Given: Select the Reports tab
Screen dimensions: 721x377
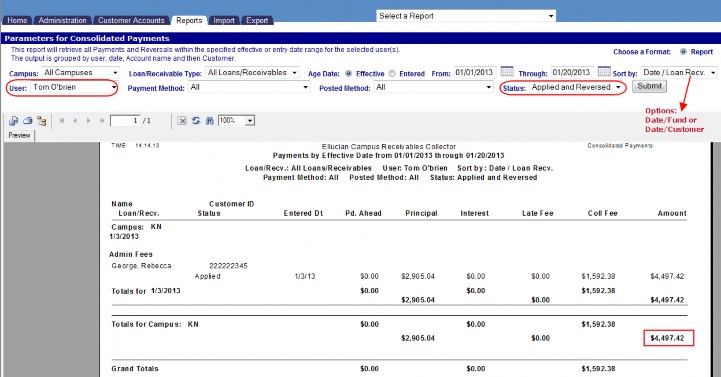Looking at the screenshot, I should [x=189, y=20].
